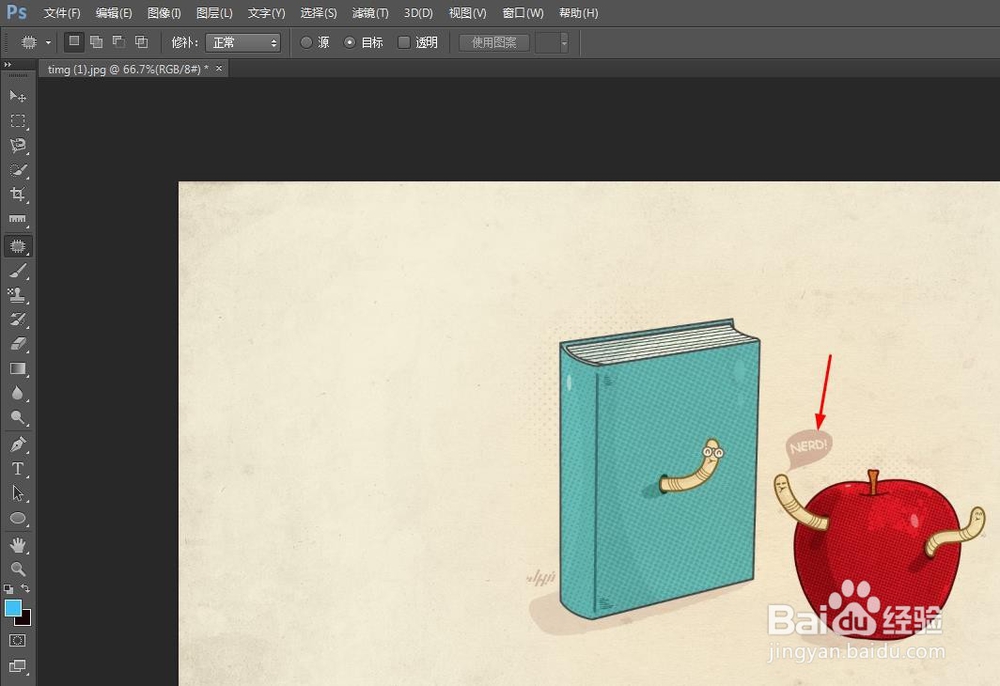Click Subtract from Selection mode button
The width and height of the screenshot is (1000, 686).
(119, 42)
